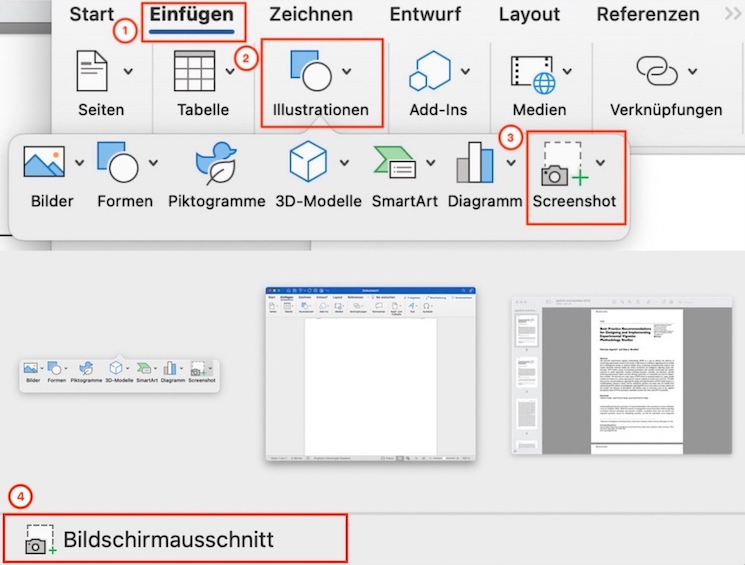Click the Add-Ins label
This screenshot has width=745, height=565.
(438, 110)
